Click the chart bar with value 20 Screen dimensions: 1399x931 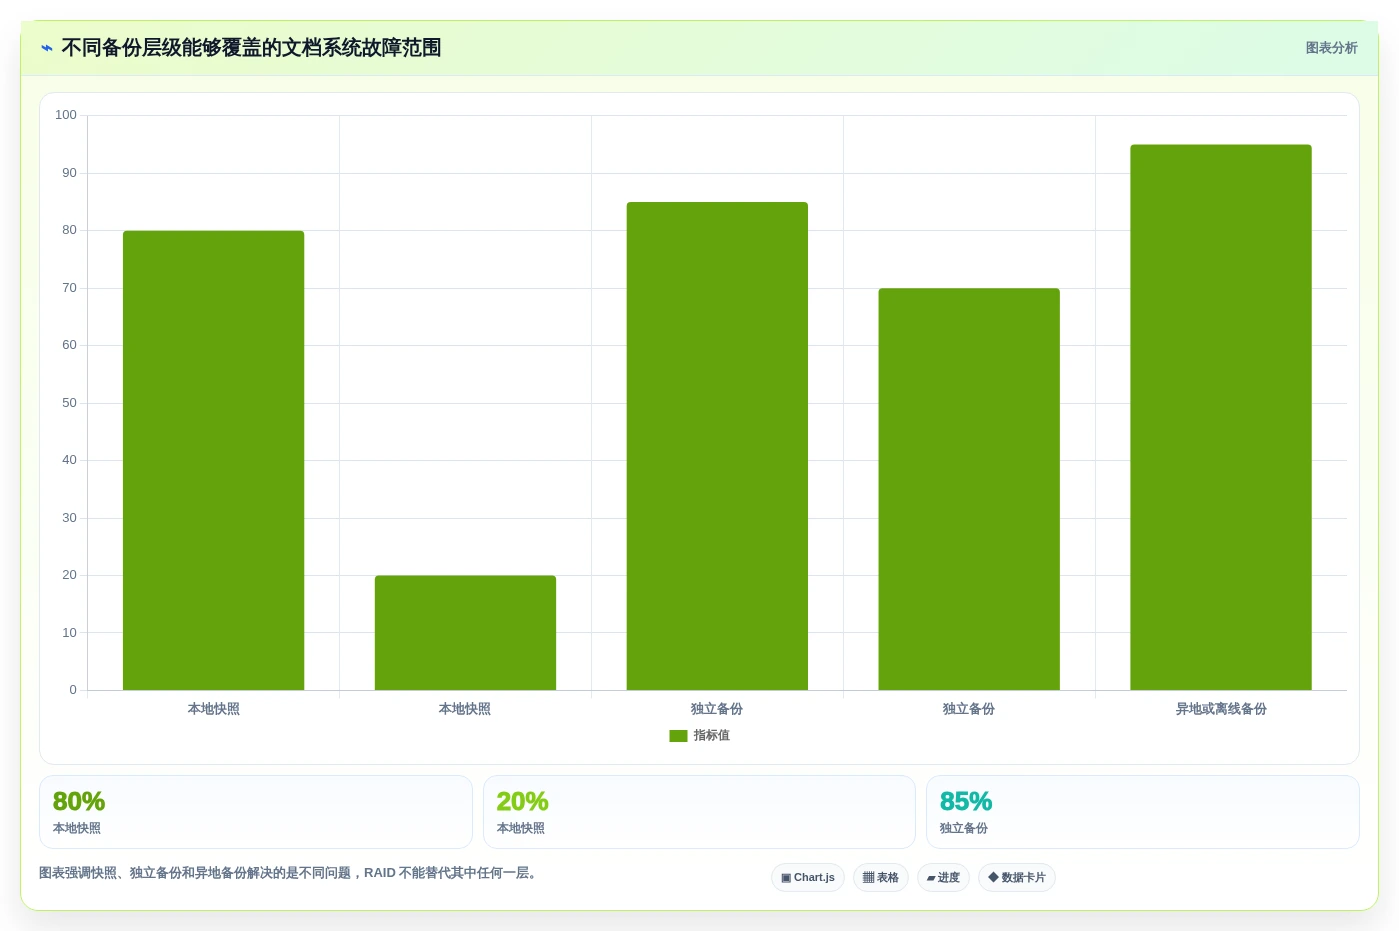click(x=465, y=633)
